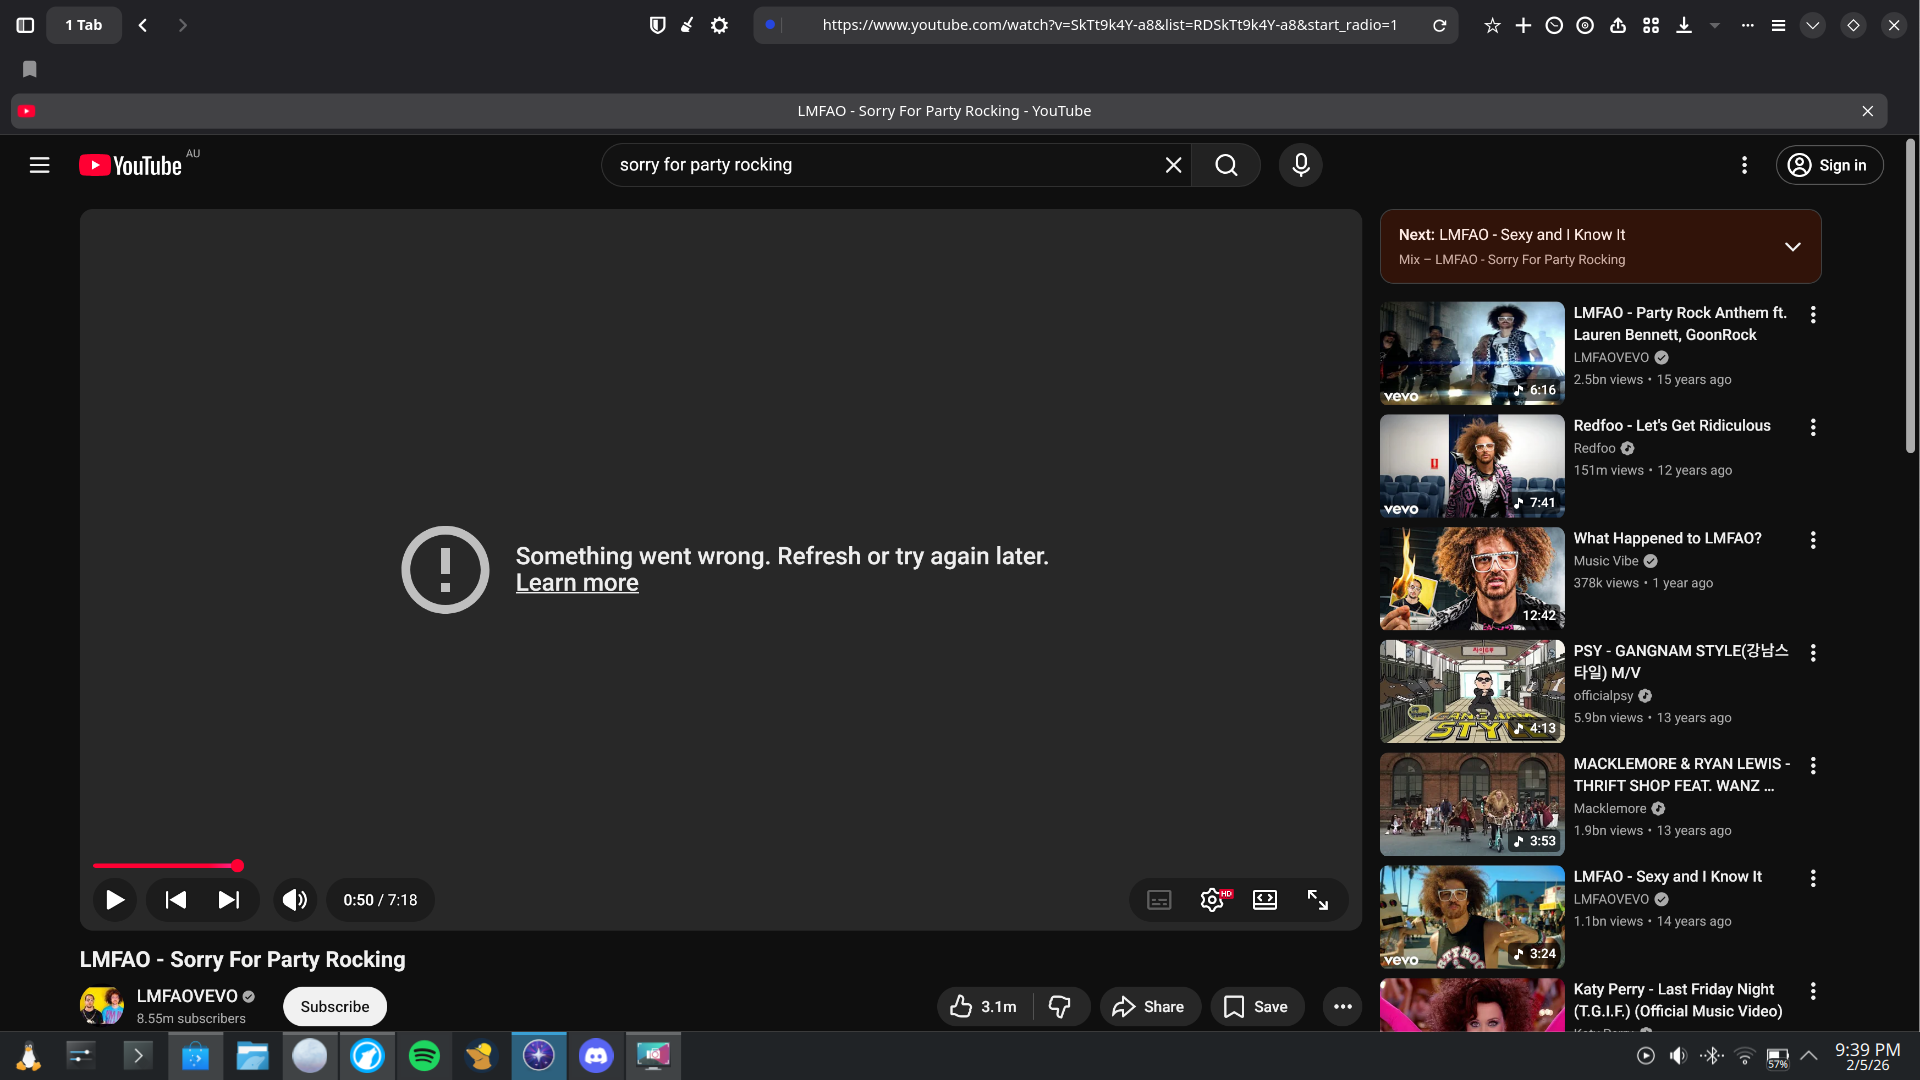Go back in browser history
Viewport: 1920px width, 1080px height.
tap(143, 25)
